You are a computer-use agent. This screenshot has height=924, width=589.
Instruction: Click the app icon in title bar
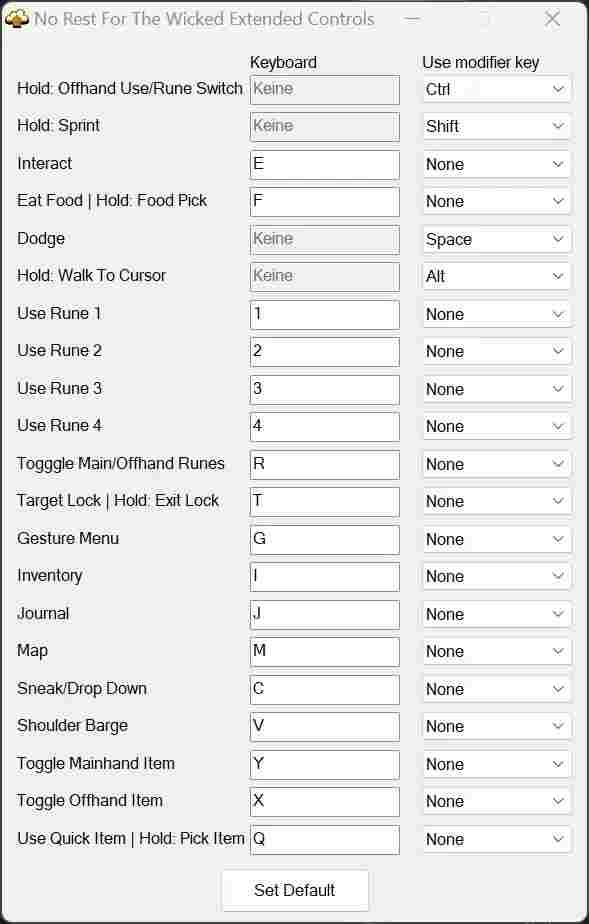16,19
